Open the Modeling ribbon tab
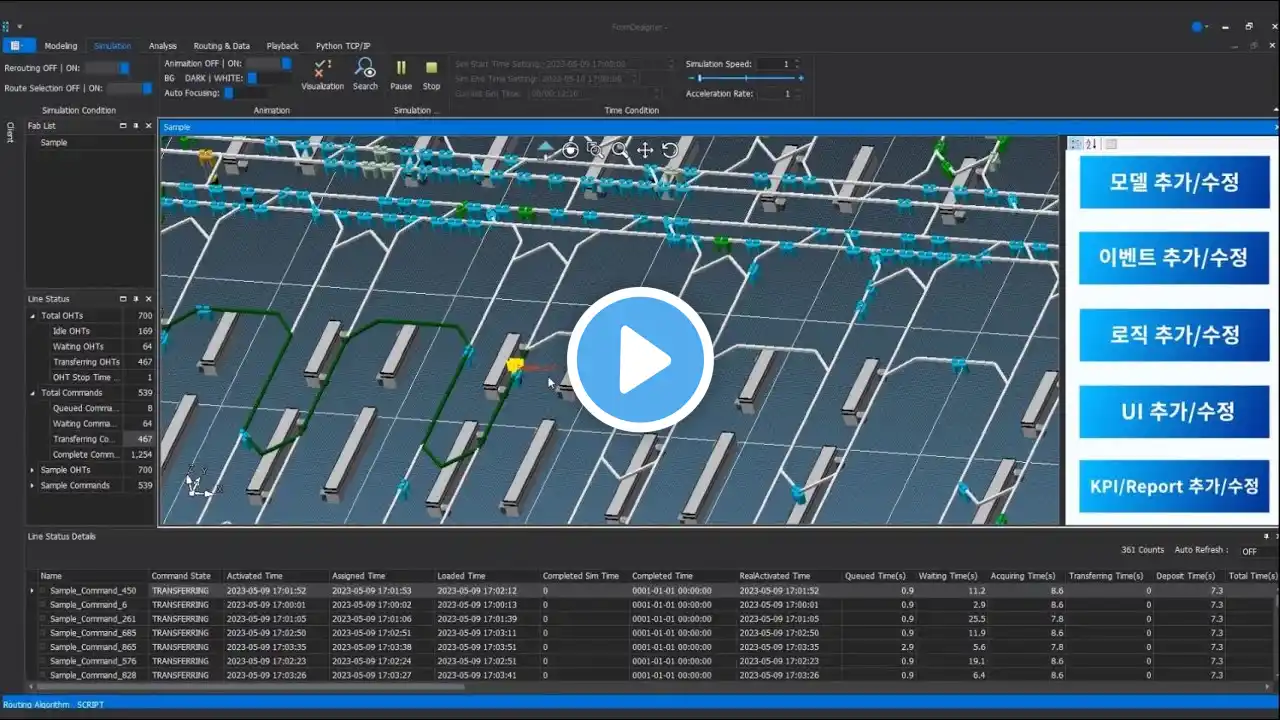The height and width of the screenshot is (720, 1280). 61,46
